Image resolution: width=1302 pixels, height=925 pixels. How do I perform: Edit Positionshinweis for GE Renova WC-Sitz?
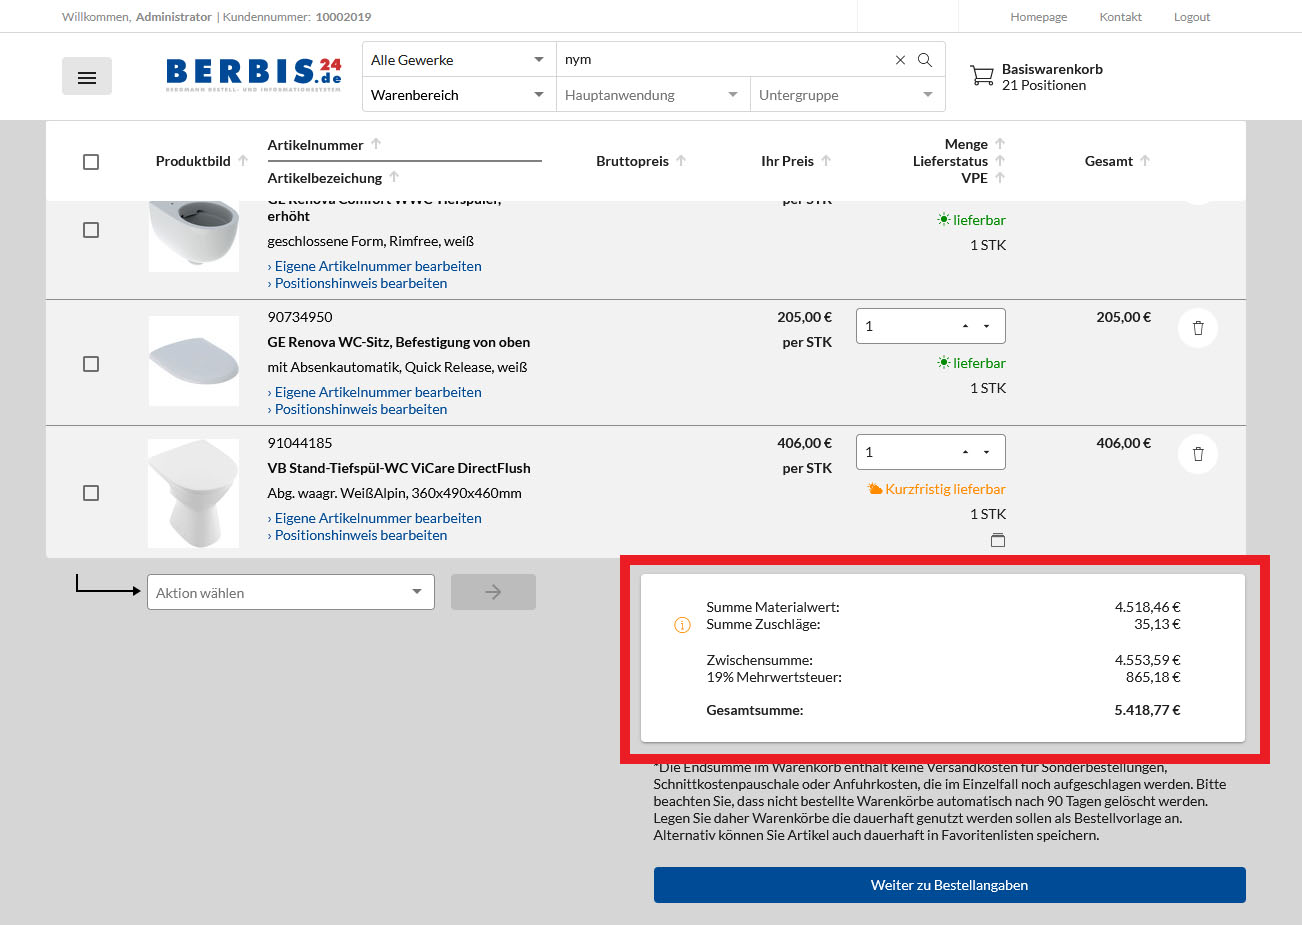point(361,409)
